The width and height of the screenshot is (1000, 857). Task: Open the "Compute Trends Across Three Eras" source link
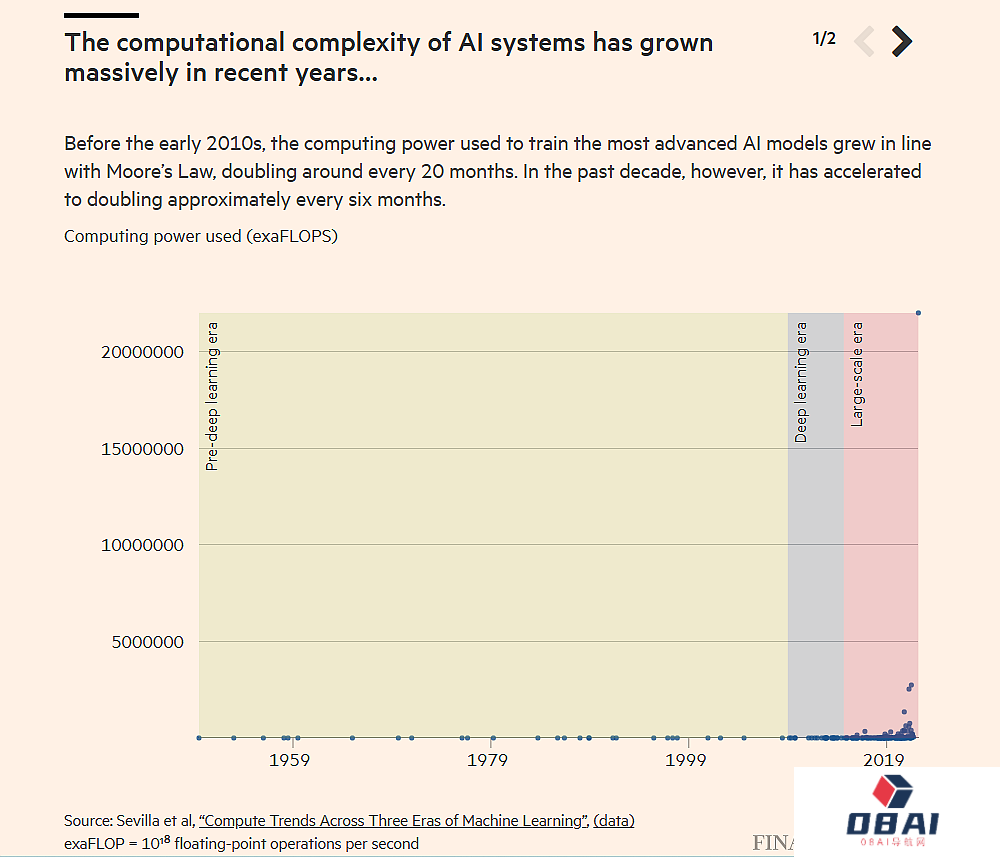(392, 820)
